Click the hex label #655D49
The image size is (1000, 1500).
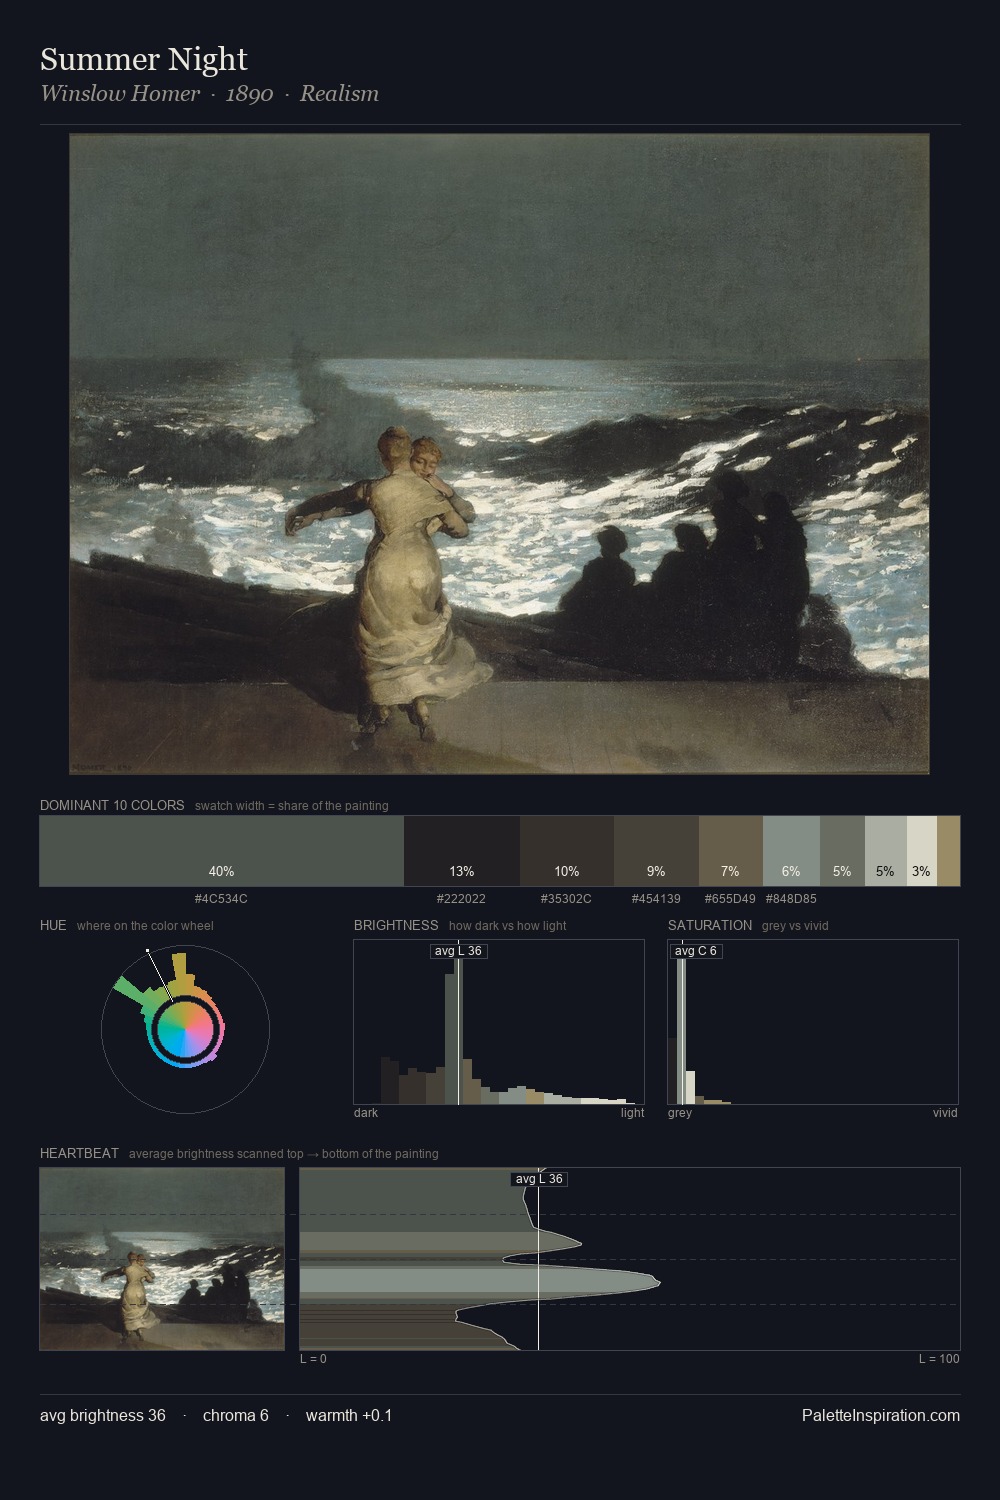[730, 899]
